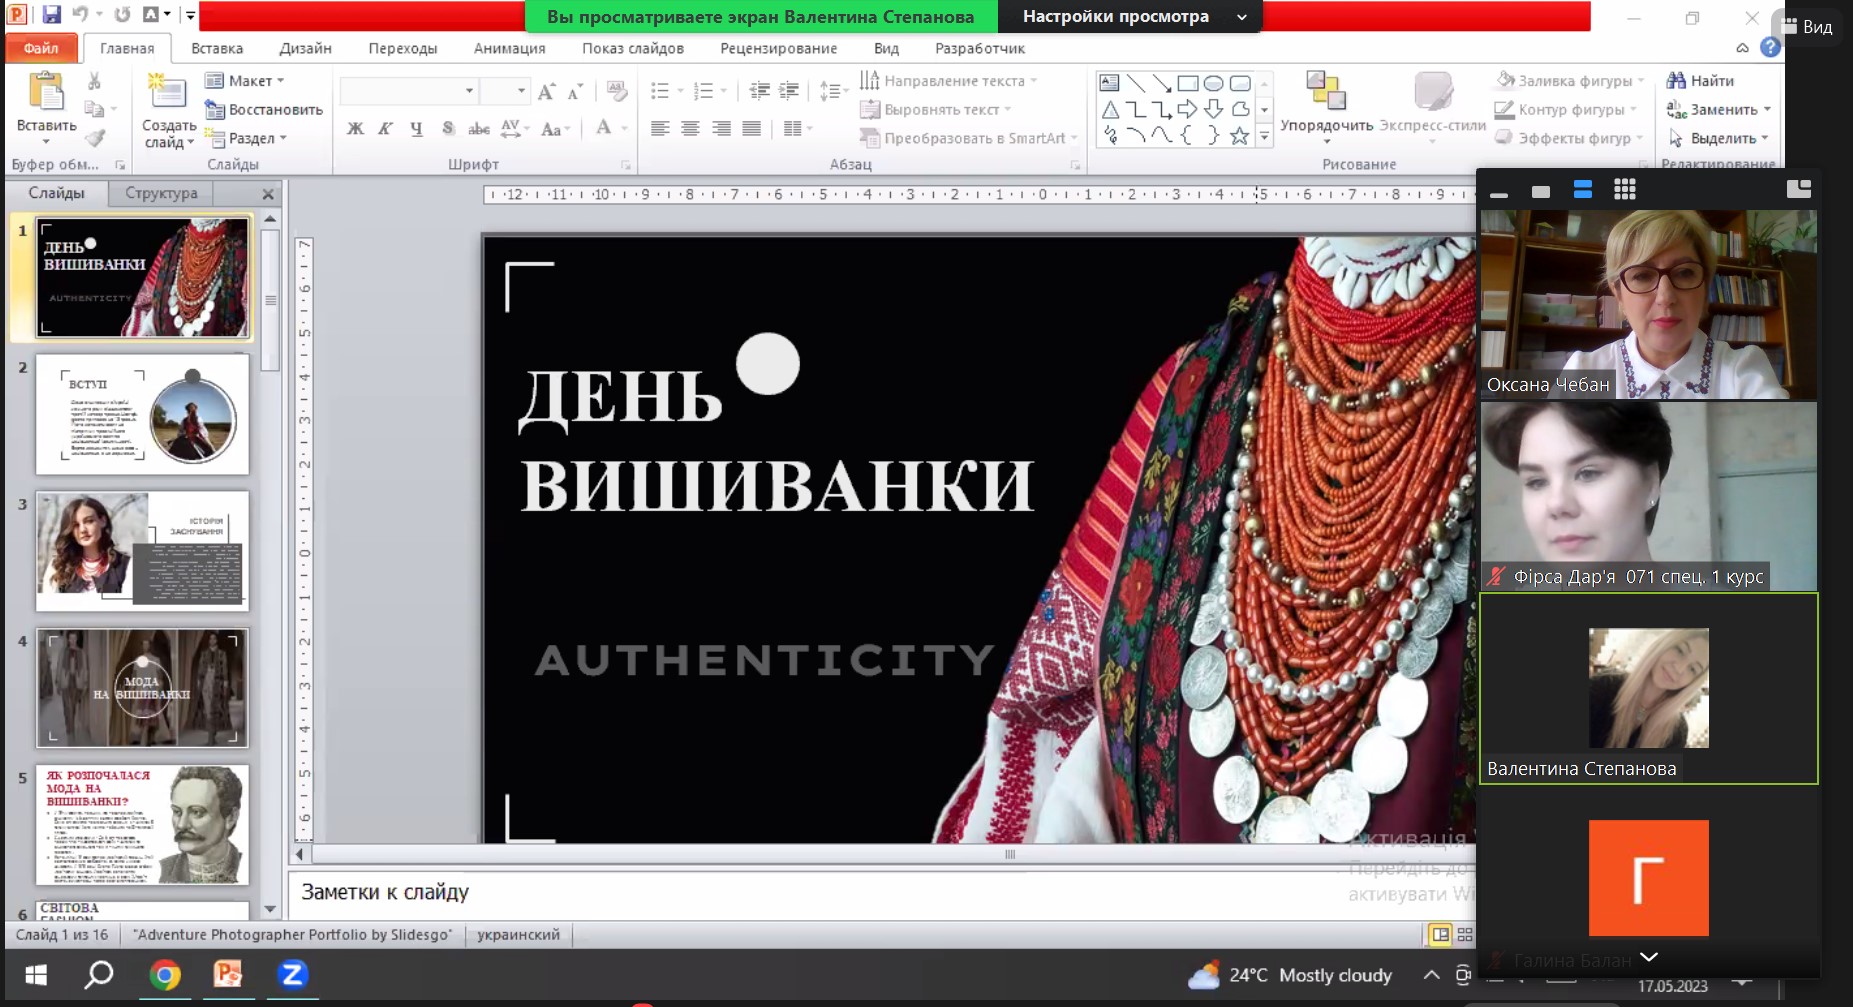
Task: Toggle bold (Ж) formatting
Action: coord(355,128)
